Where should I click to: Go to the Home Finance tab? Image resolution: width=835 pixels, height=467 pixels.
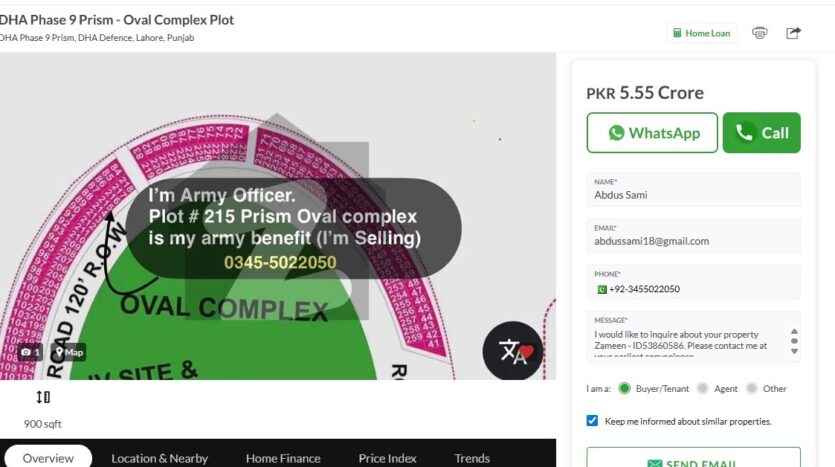tap(283, 458)
